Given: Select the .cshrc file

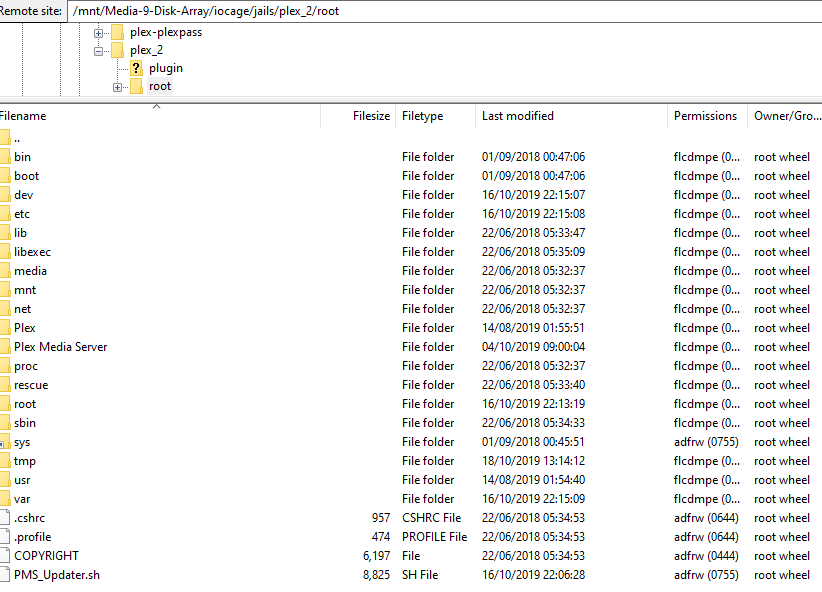Looking at the screenshot, I should [x=411, y=518].
